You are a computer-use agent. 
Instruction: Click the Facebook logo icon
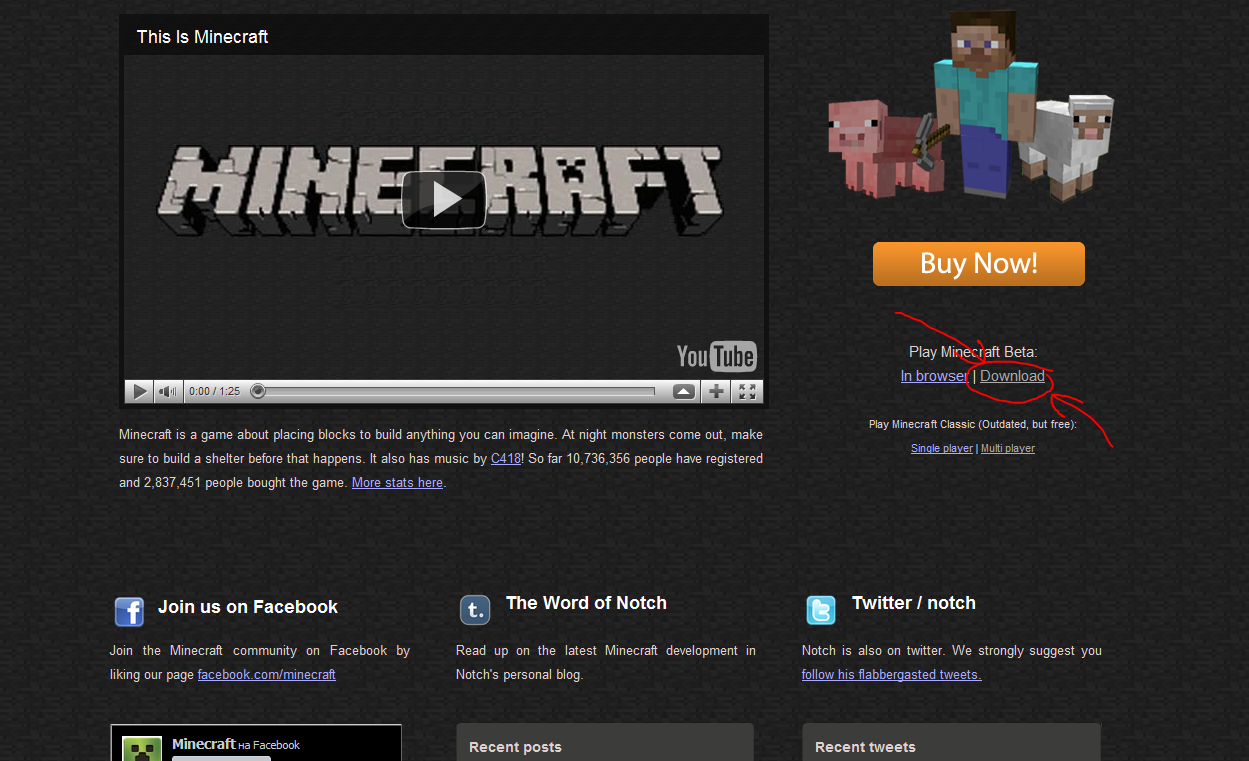click(129, 611)
